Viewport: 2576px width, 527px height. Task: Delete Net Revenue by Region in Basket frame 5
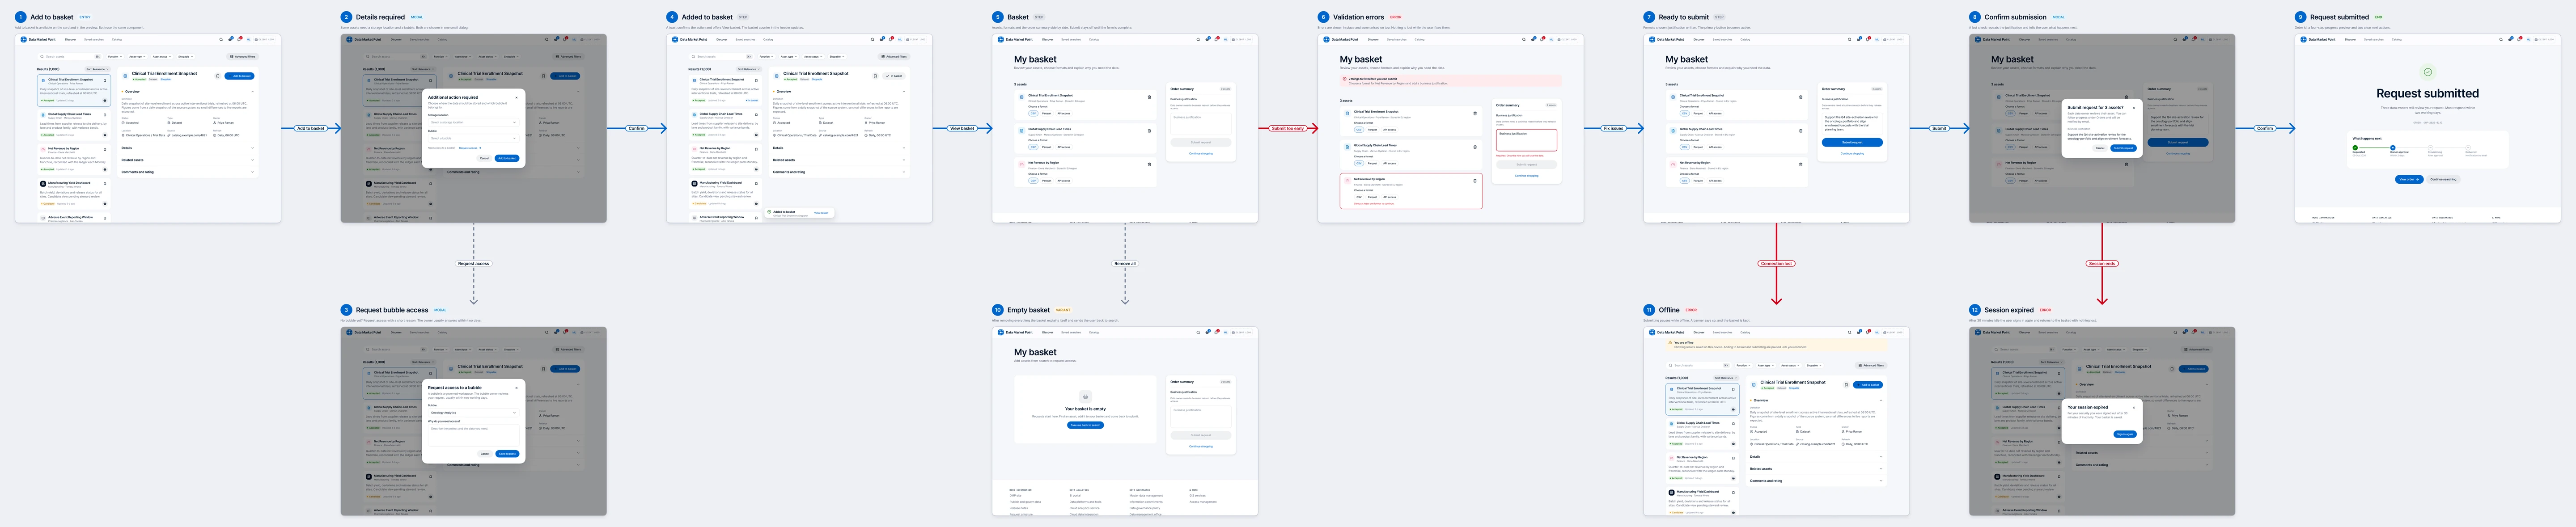tap(1149, 165)
